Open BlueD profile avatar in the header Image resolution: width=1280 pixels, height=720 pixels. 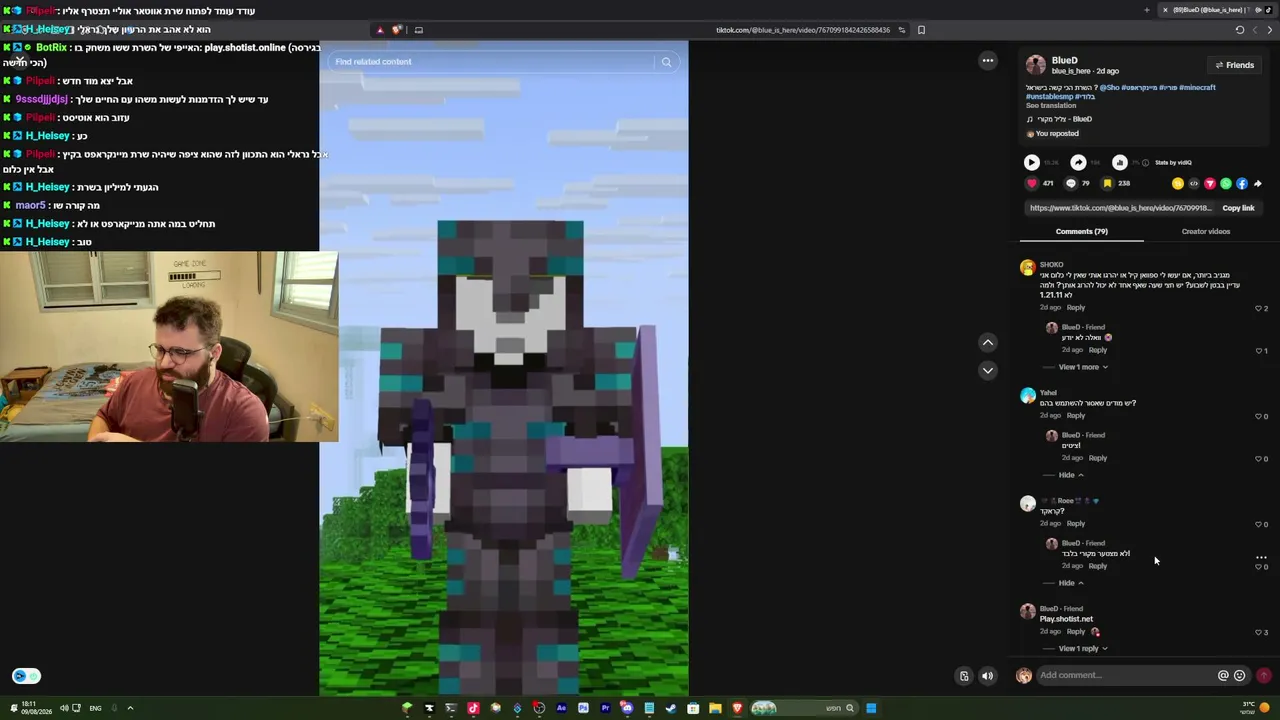pyautogui.click(x=1035, y=66)
